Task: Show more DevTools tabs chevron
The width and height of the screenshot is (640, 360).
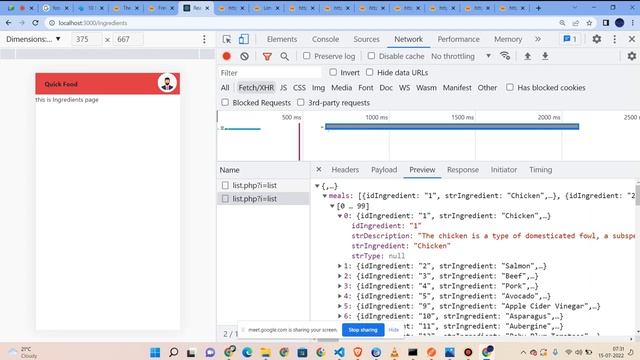Action: tap(538, 39)
